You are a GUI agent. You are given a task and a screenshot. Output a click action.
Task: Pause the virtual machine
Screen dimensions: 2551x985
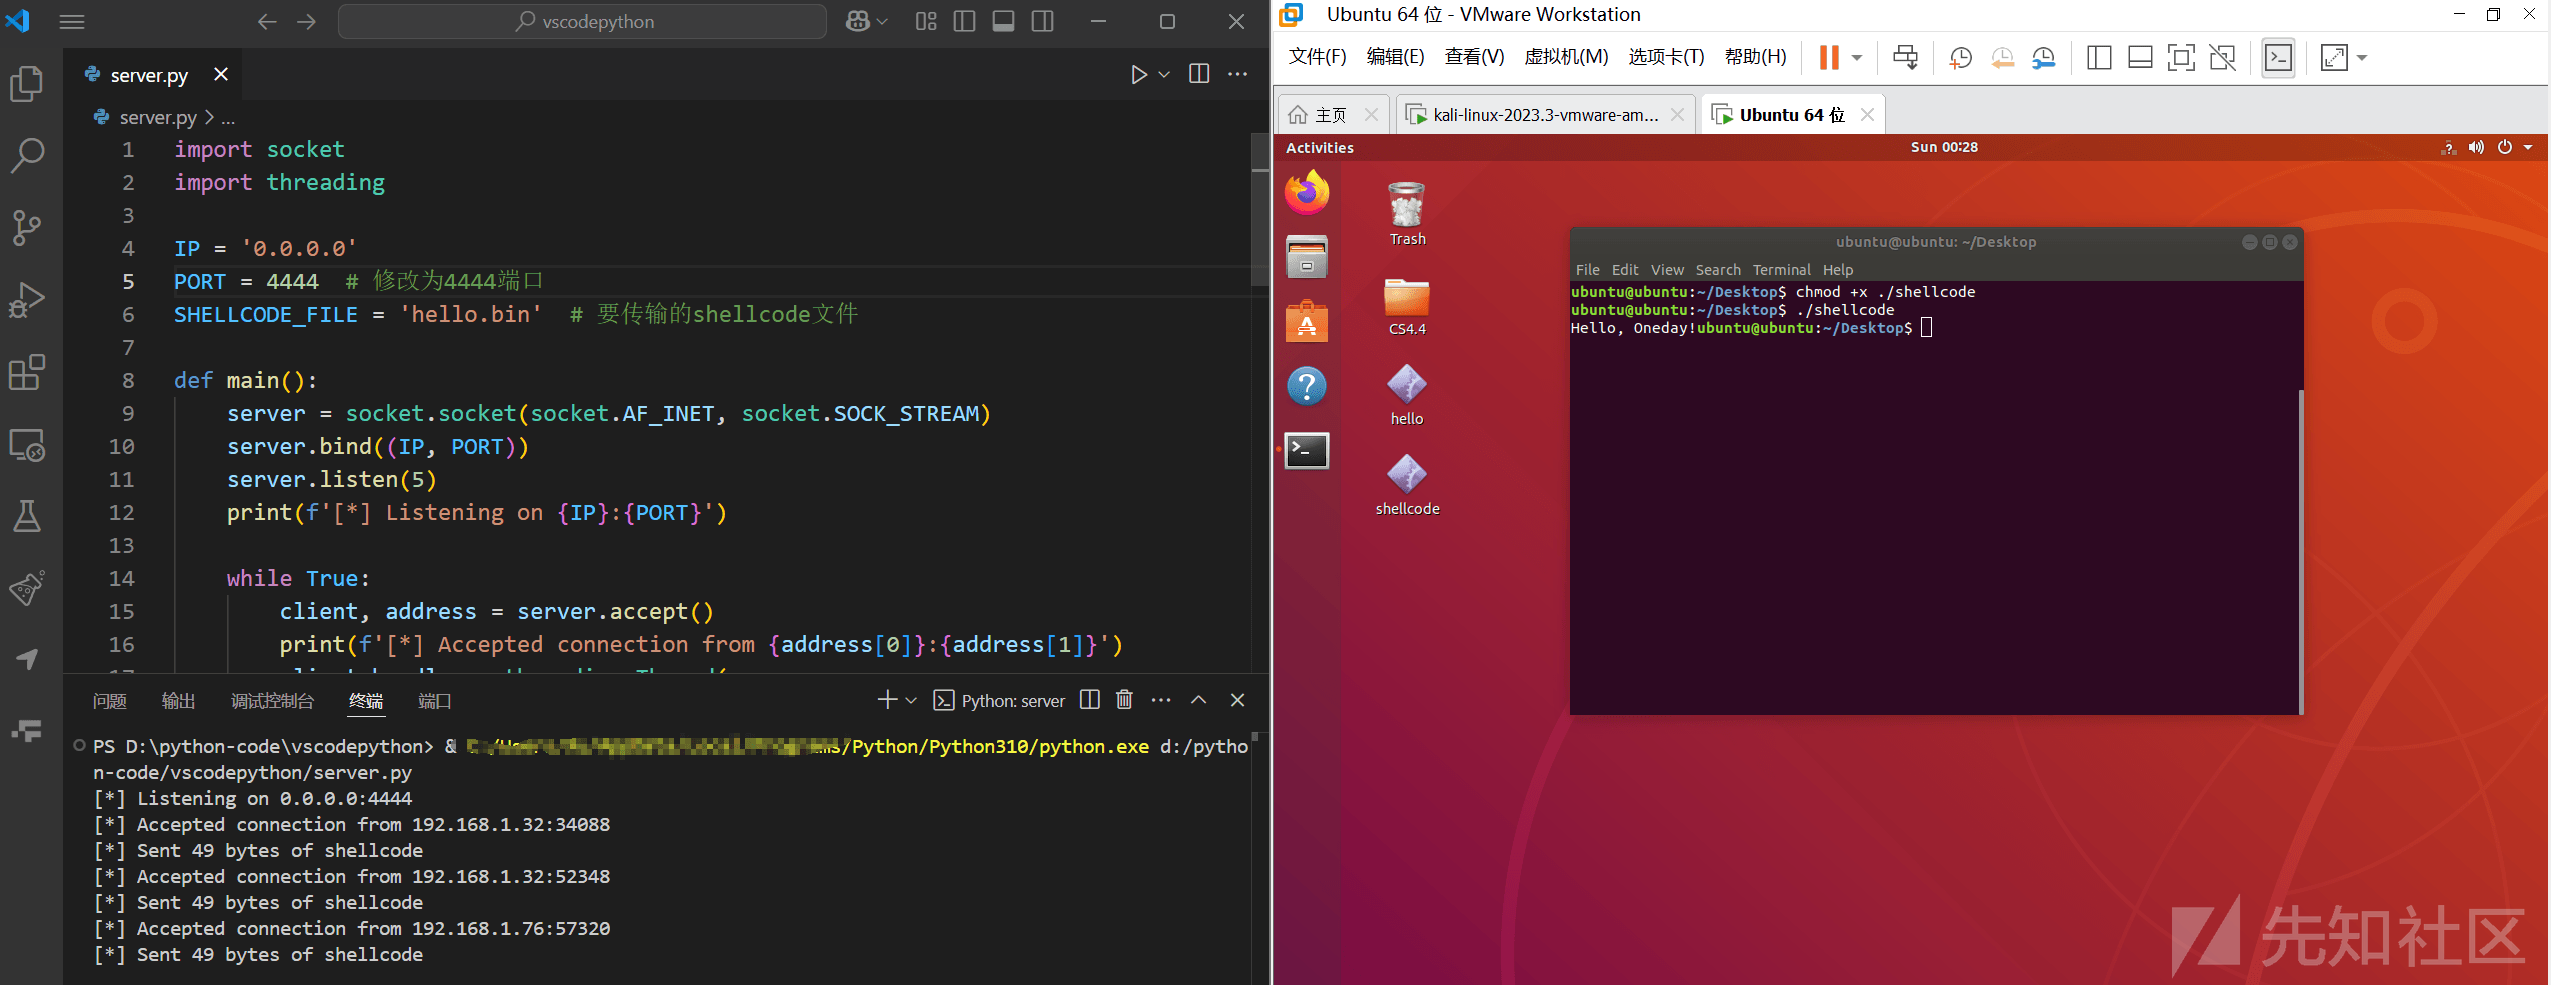(x=1829, y=58)
